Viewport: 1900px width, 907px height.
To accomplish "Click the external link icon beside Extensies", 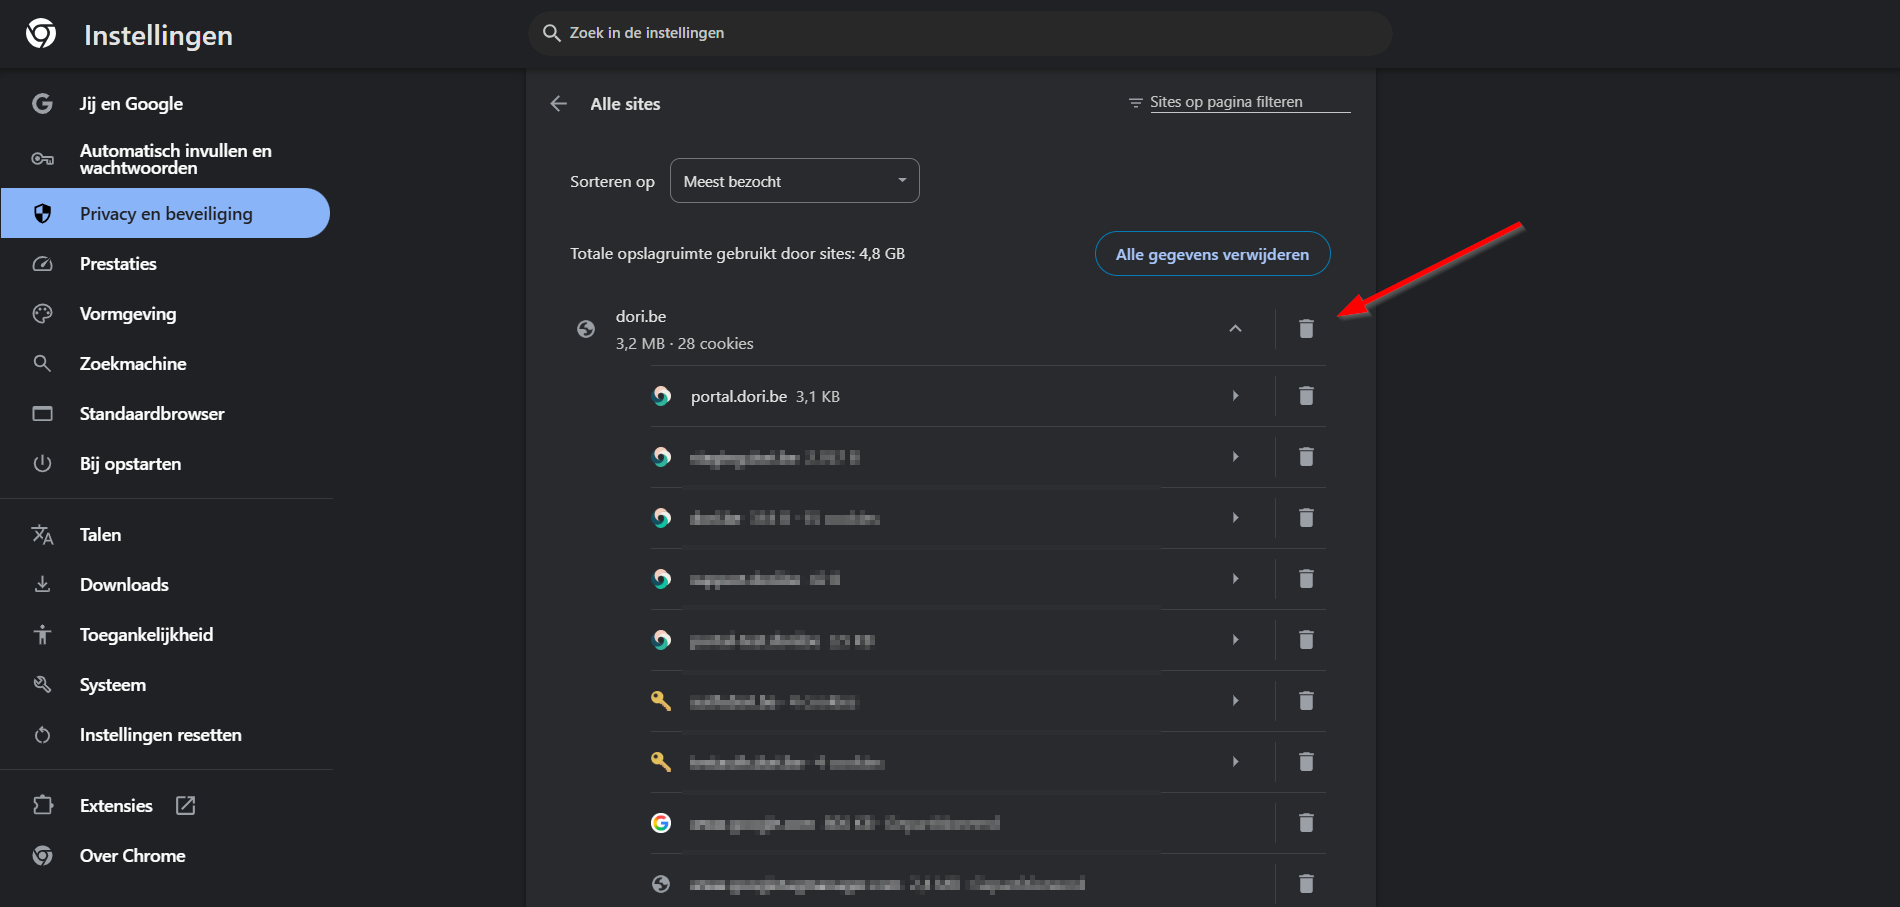I will (x=186, y=805).
